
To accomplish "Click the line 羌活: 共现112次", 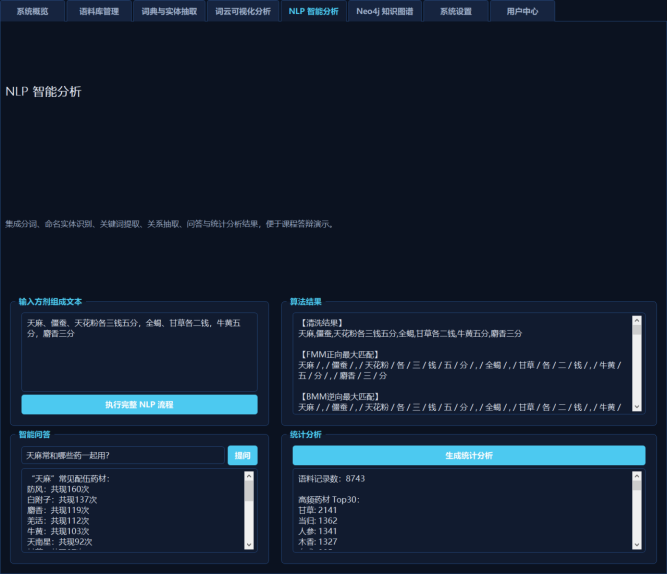I will (x=58, y=521).
